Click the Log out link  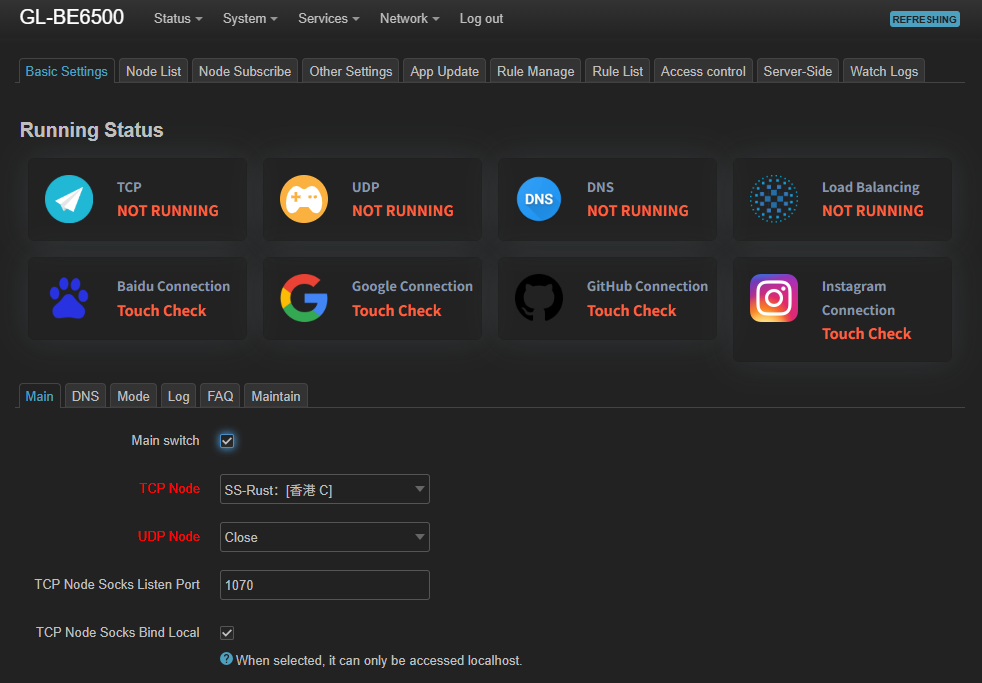[x=481, y=19]
